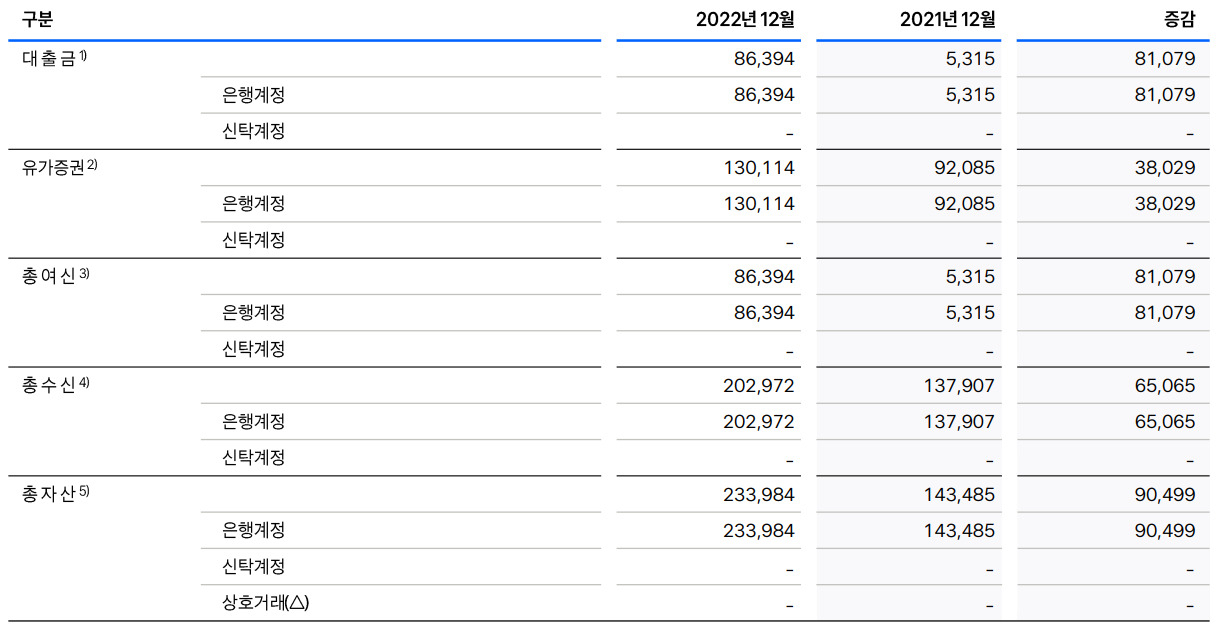Select 5,315 in the 총여신 total row
The width and height of the screenshot is (1221, 627).
(x=971, y=277)
